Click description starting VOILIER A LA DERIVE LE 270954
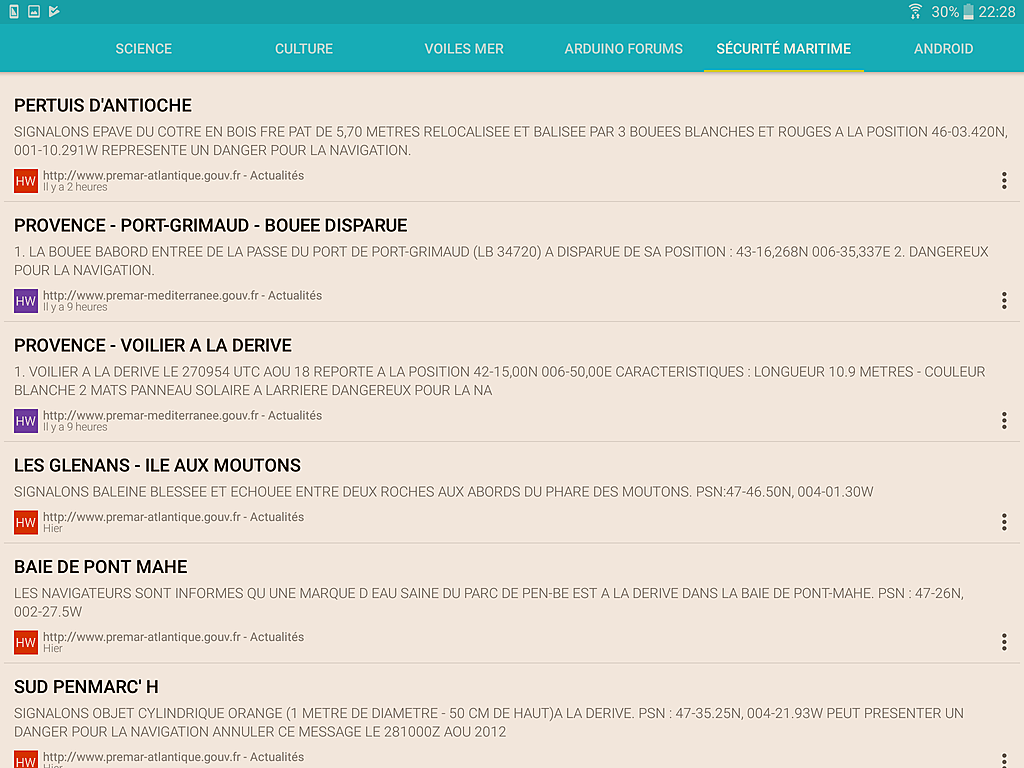This screenshot has height=768, width=1024. click(500, 381)
